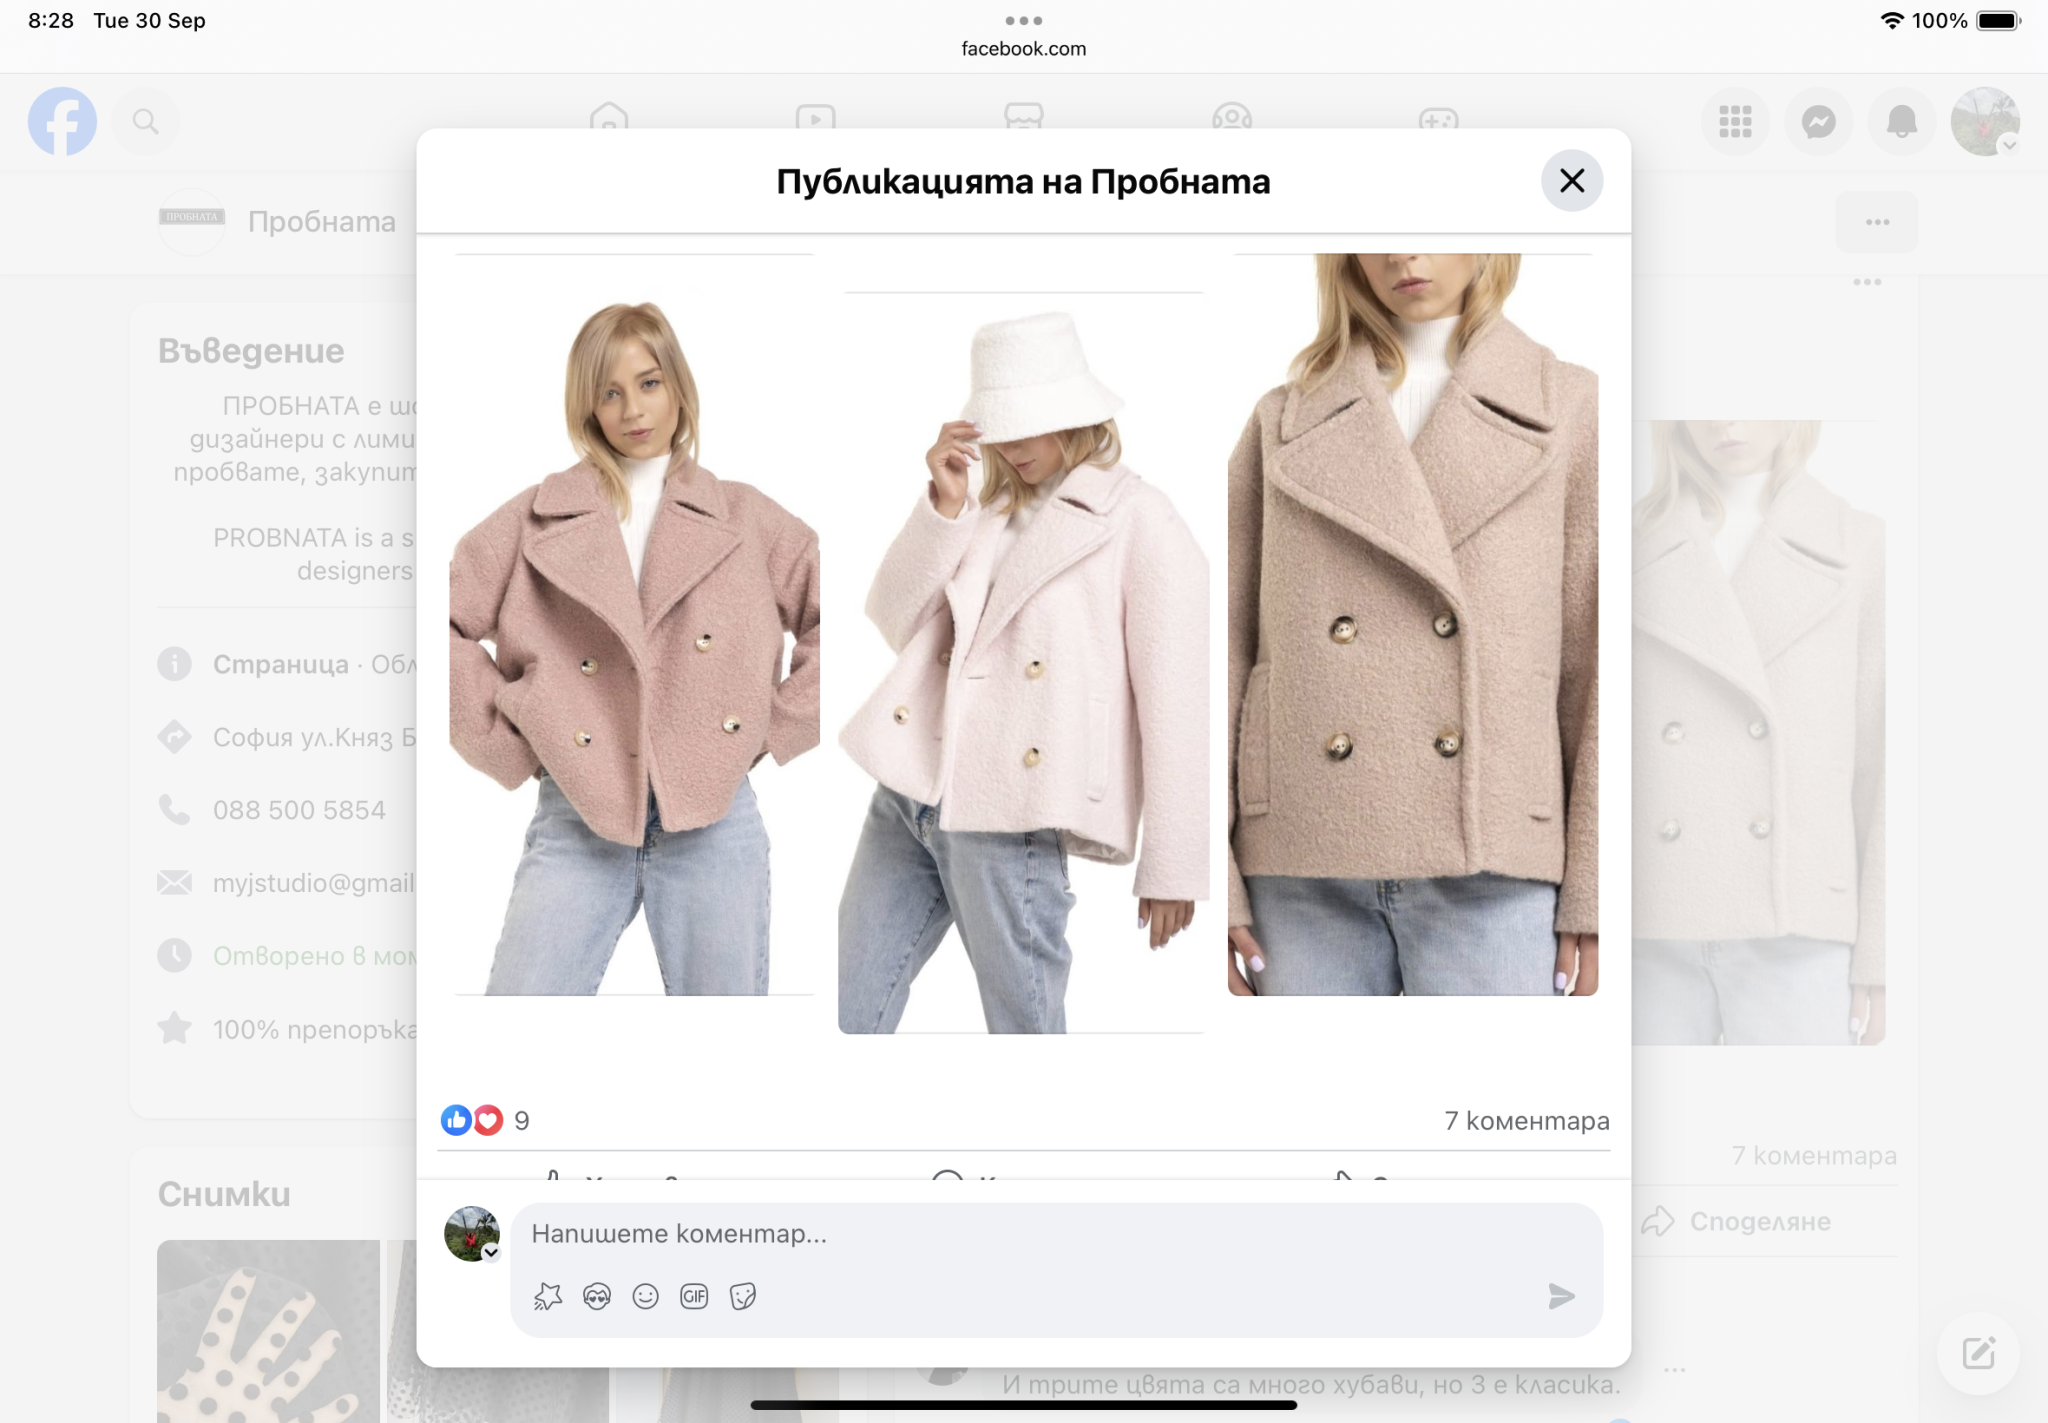The image size is (2048, 1423).
Task: Open the 7 коментара link in dialog
Action: click(x=1526, y=1121)
